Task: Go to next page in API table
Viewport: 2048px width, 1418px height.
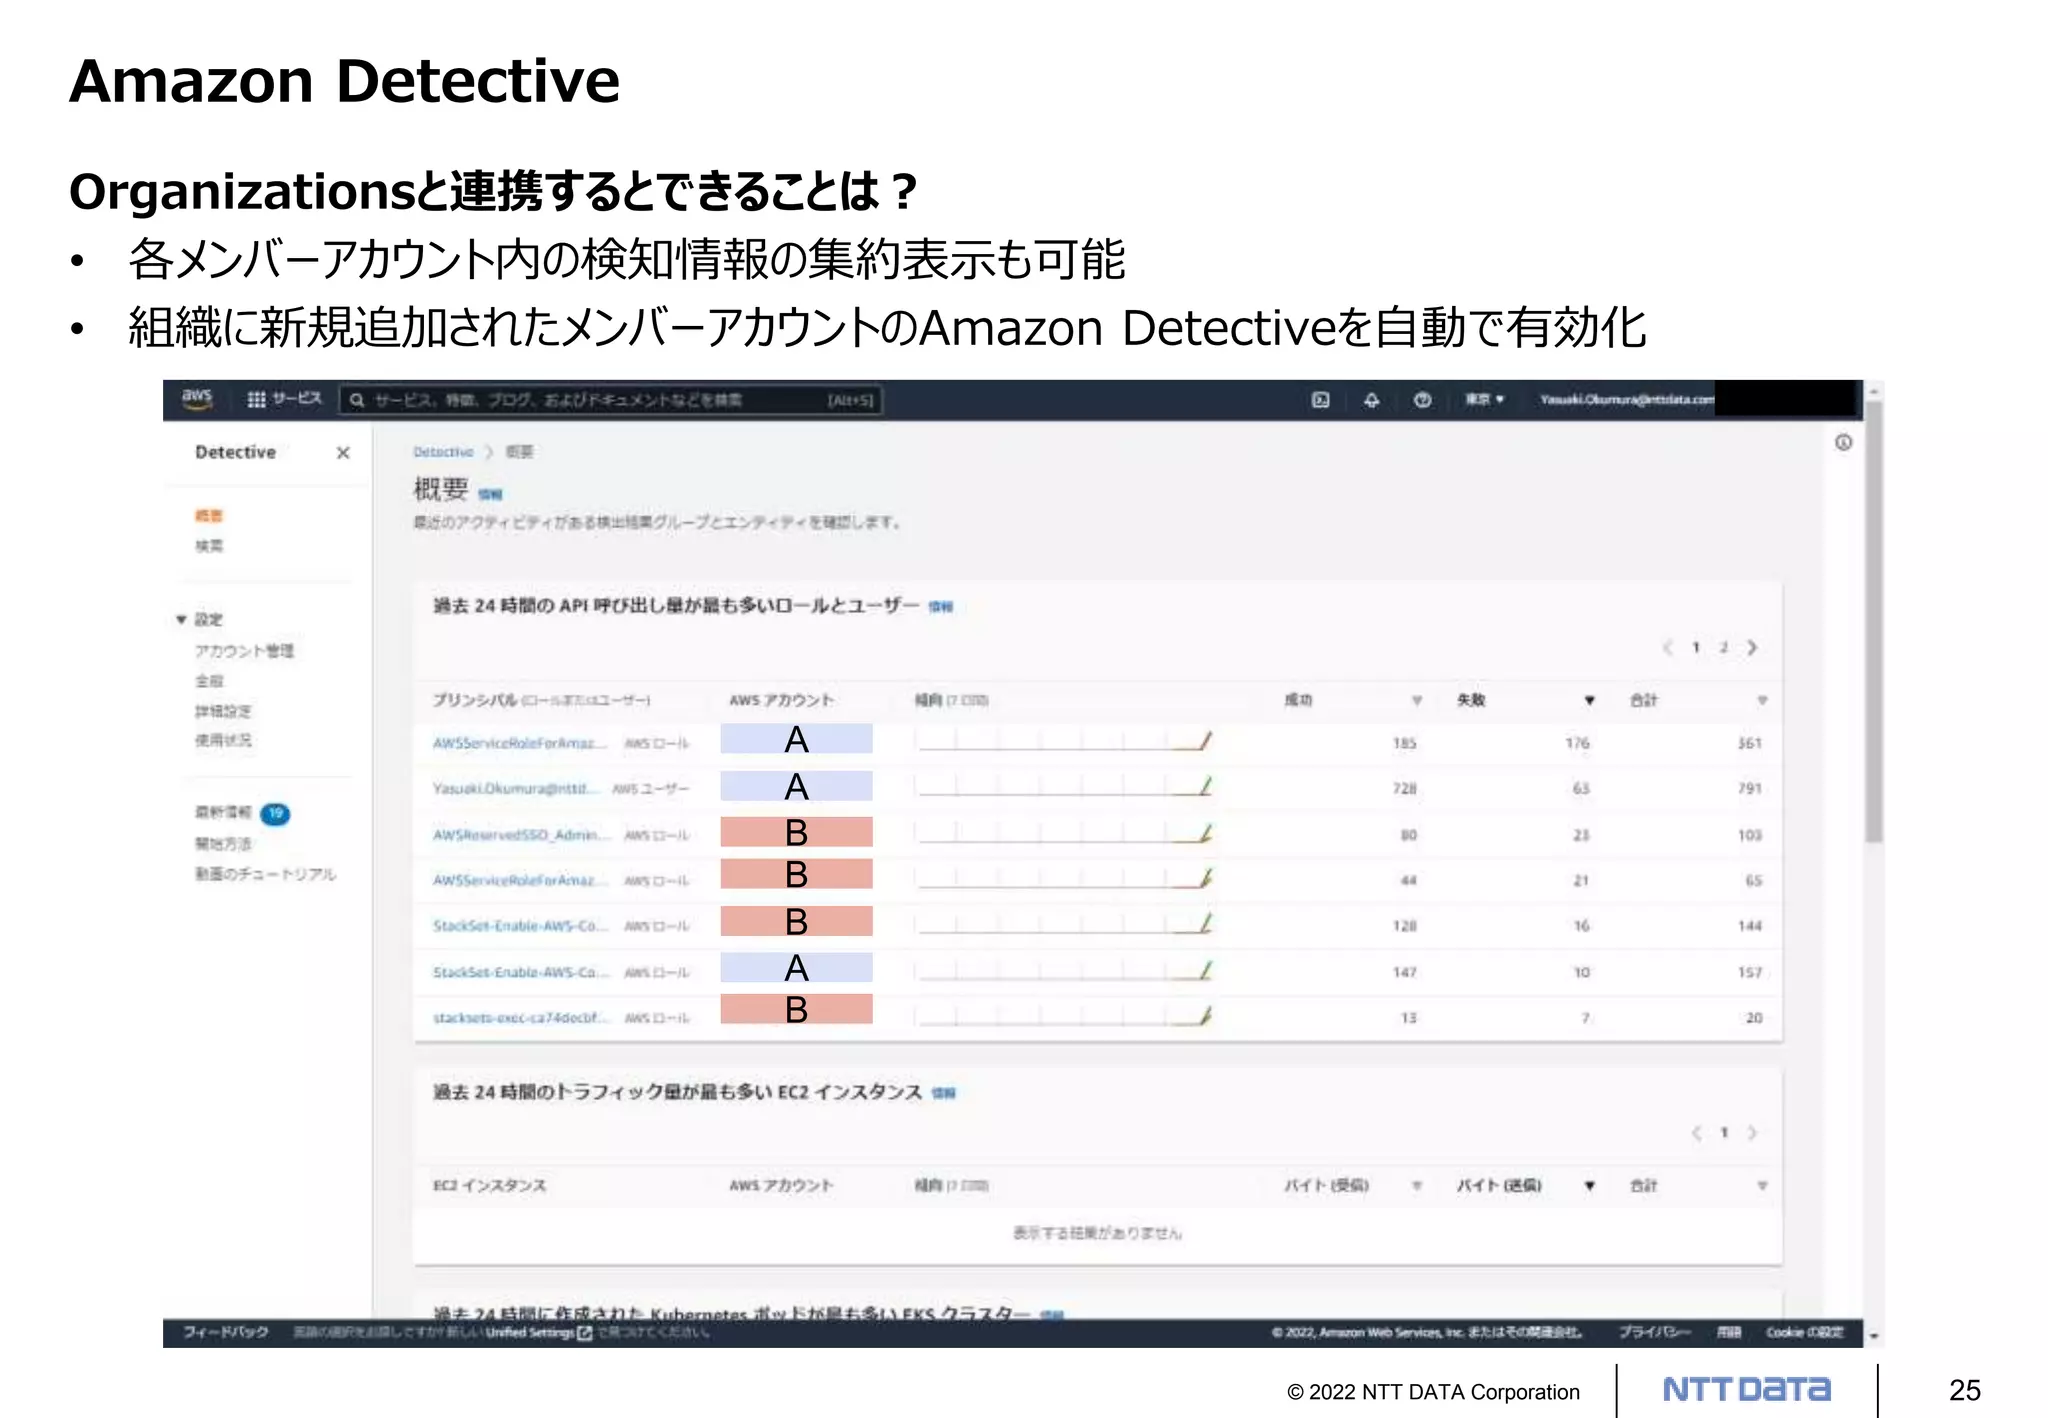Action: pos(1752,647)
